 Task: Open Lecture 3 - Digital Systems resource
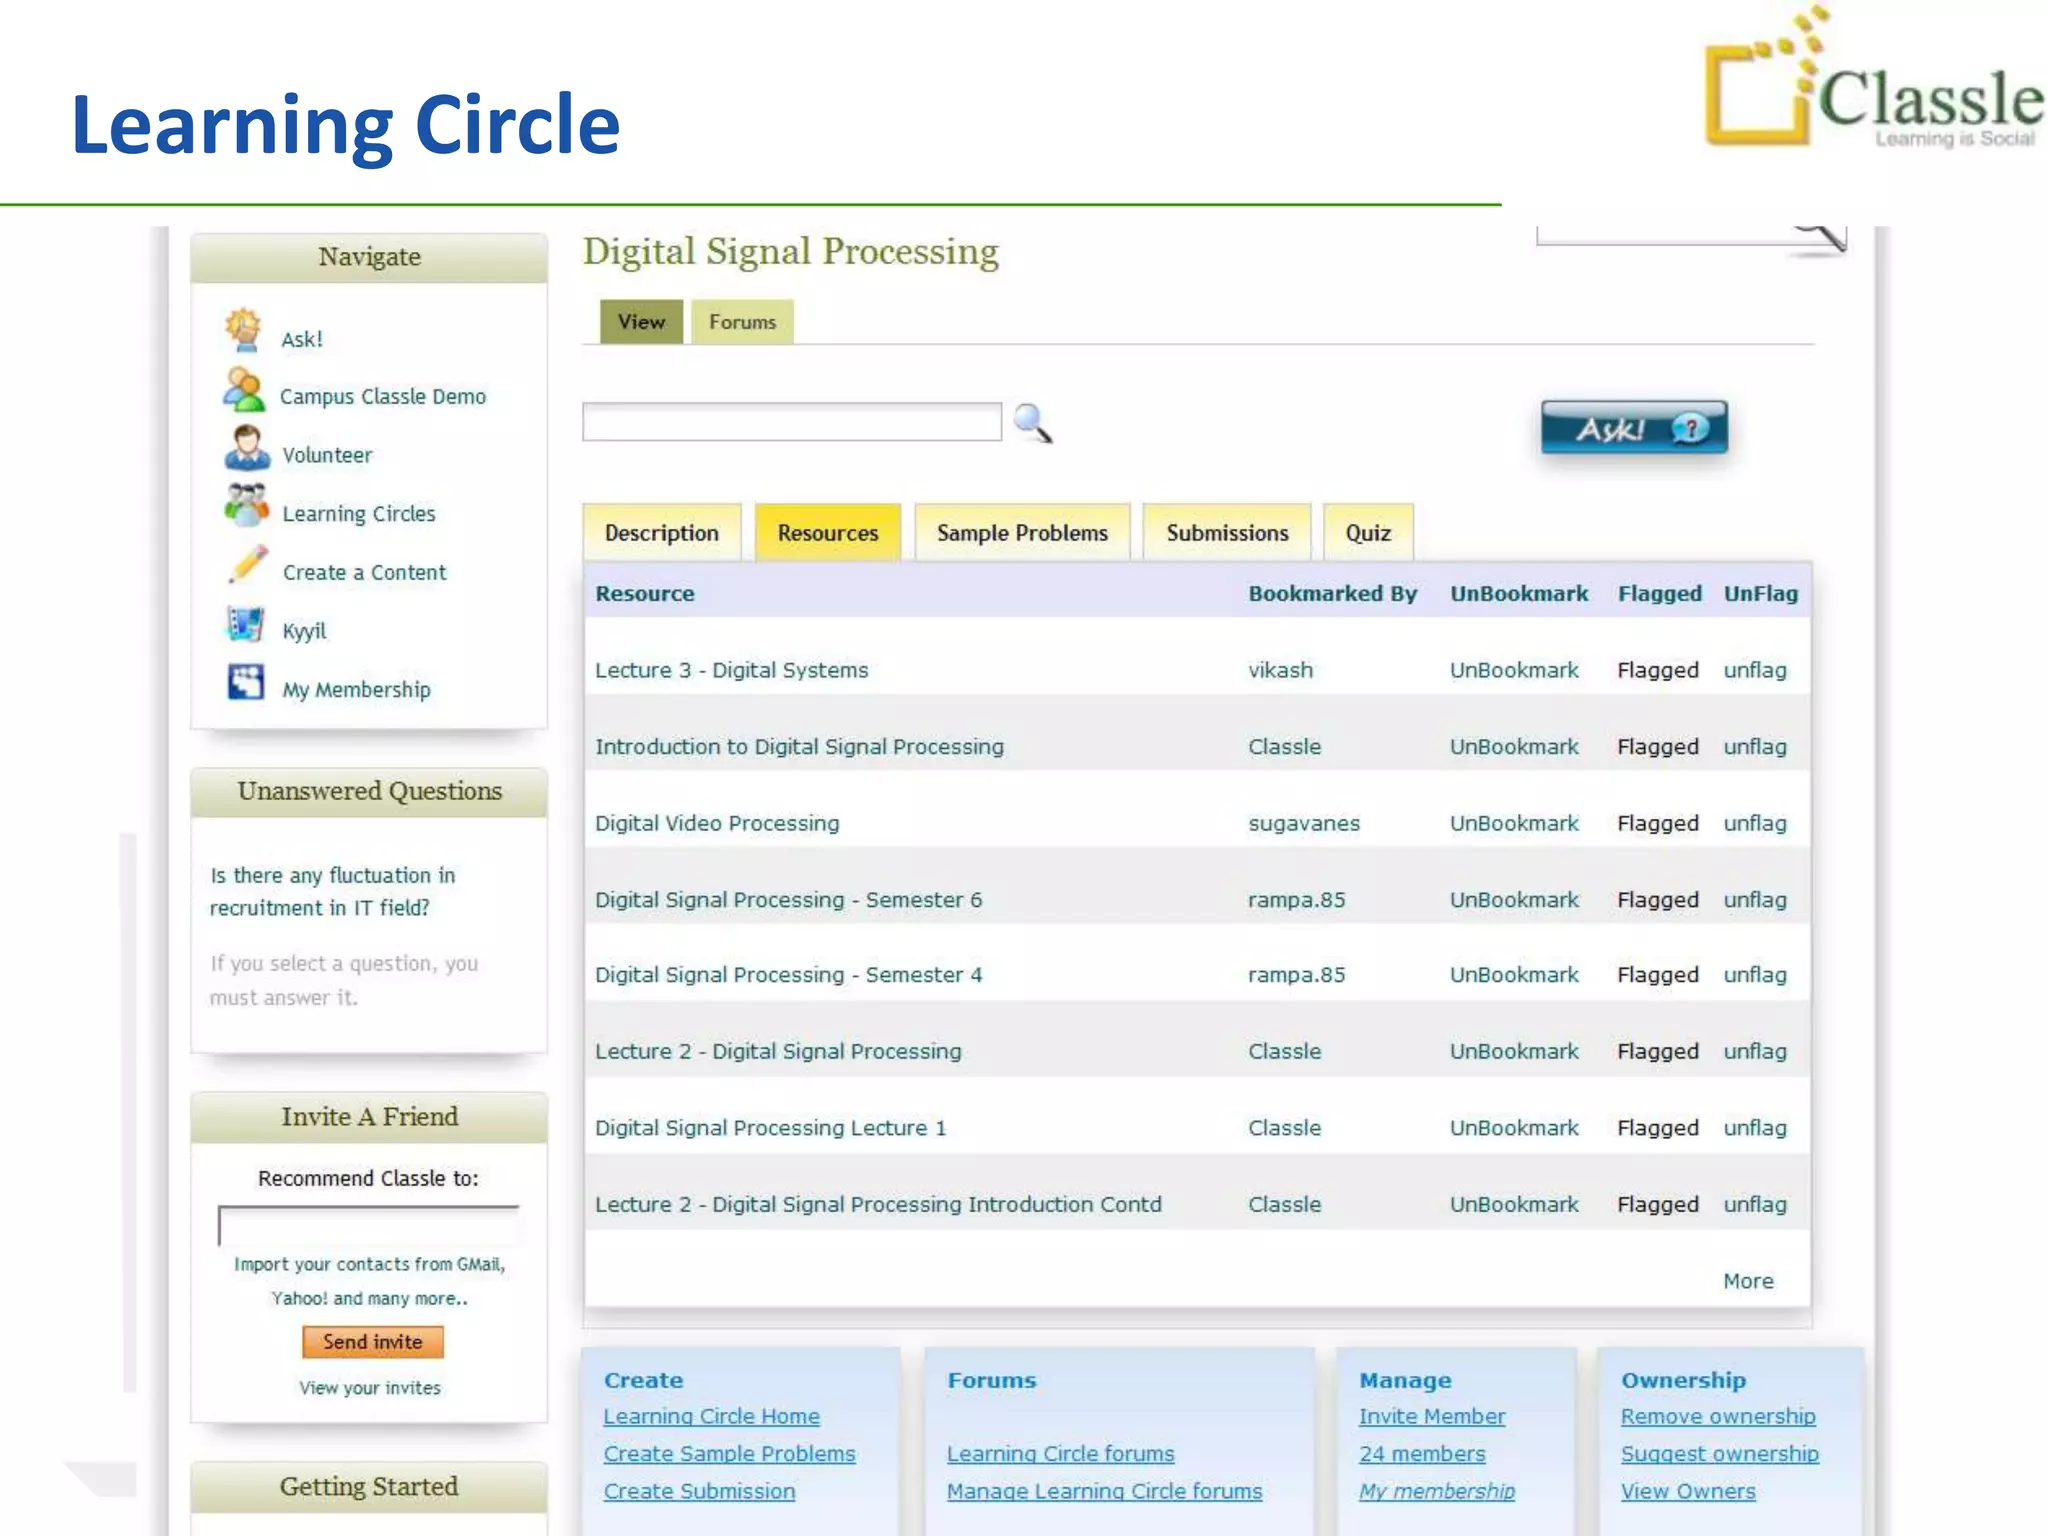[732, 670]
